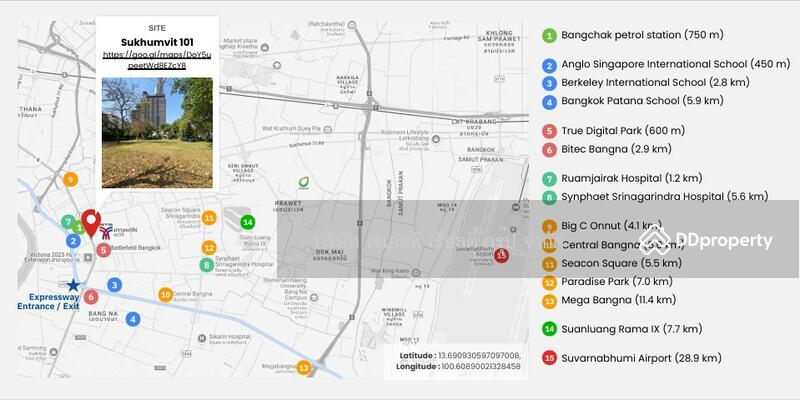Click green map marker 14 near Suan Luang
The image size is (800, 400).
[x=247, y=222]
